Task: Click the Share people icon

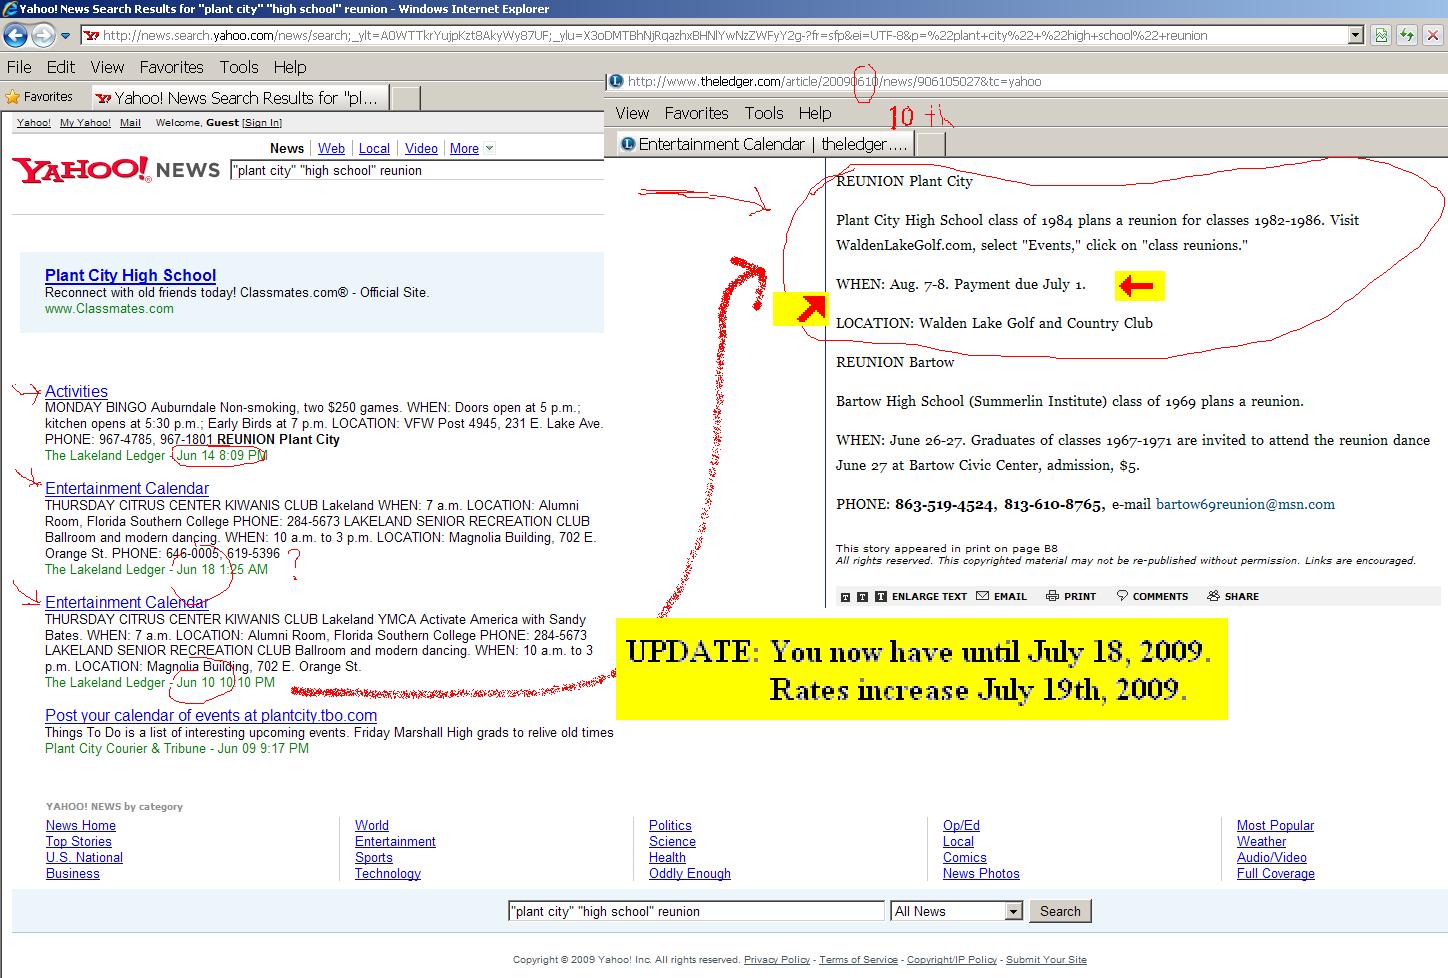Action: 1213,596
